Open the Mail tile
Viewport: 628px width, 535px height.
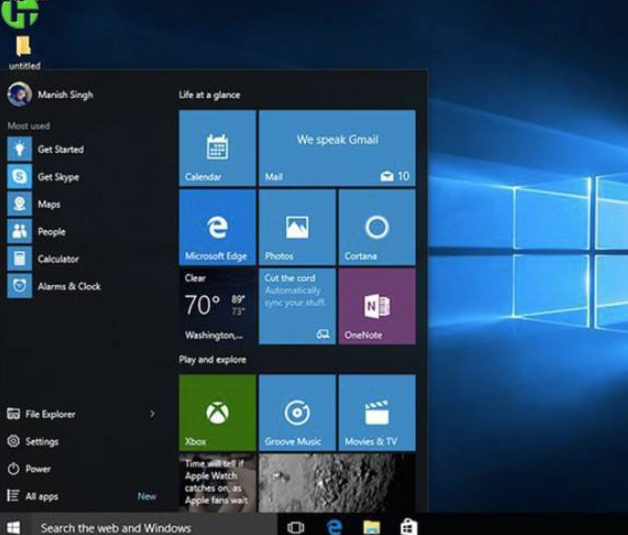point(337,148)
